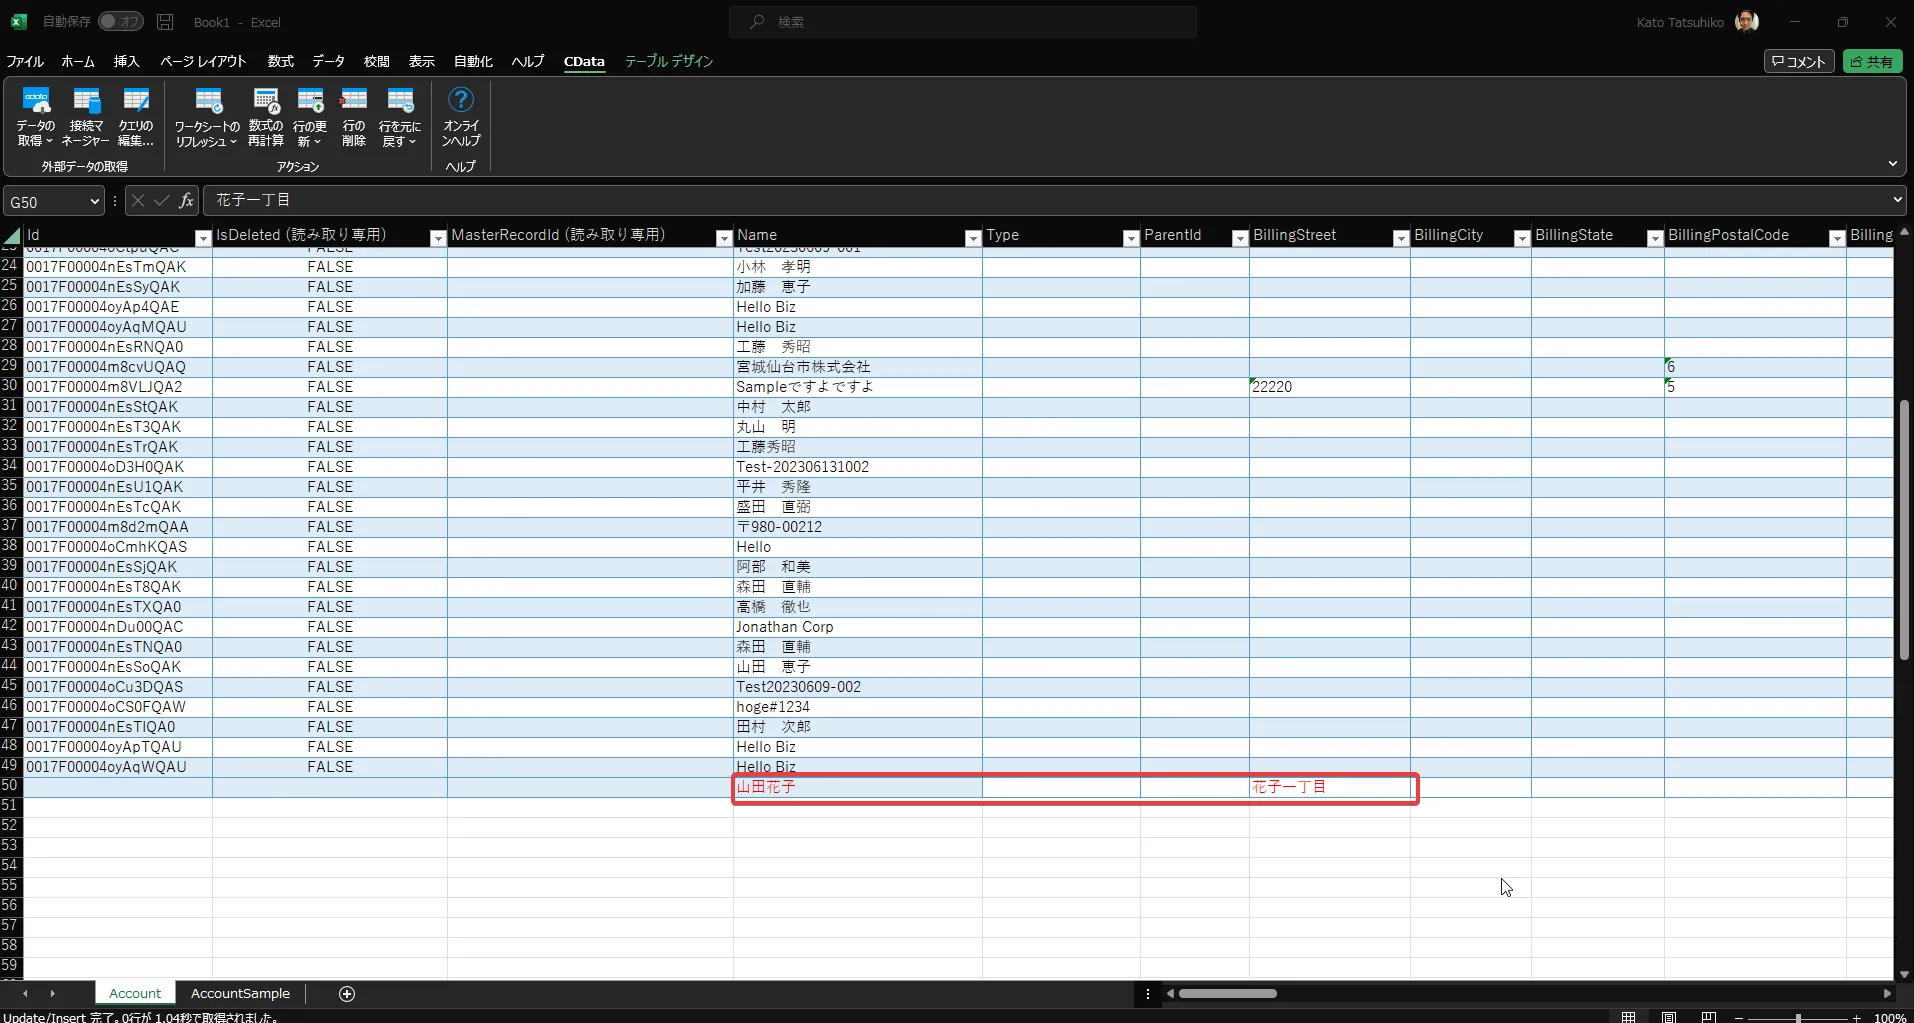Click the 共有 share button
Viewport: 1914px width, 1023px height.
[x=1872, y=61]
